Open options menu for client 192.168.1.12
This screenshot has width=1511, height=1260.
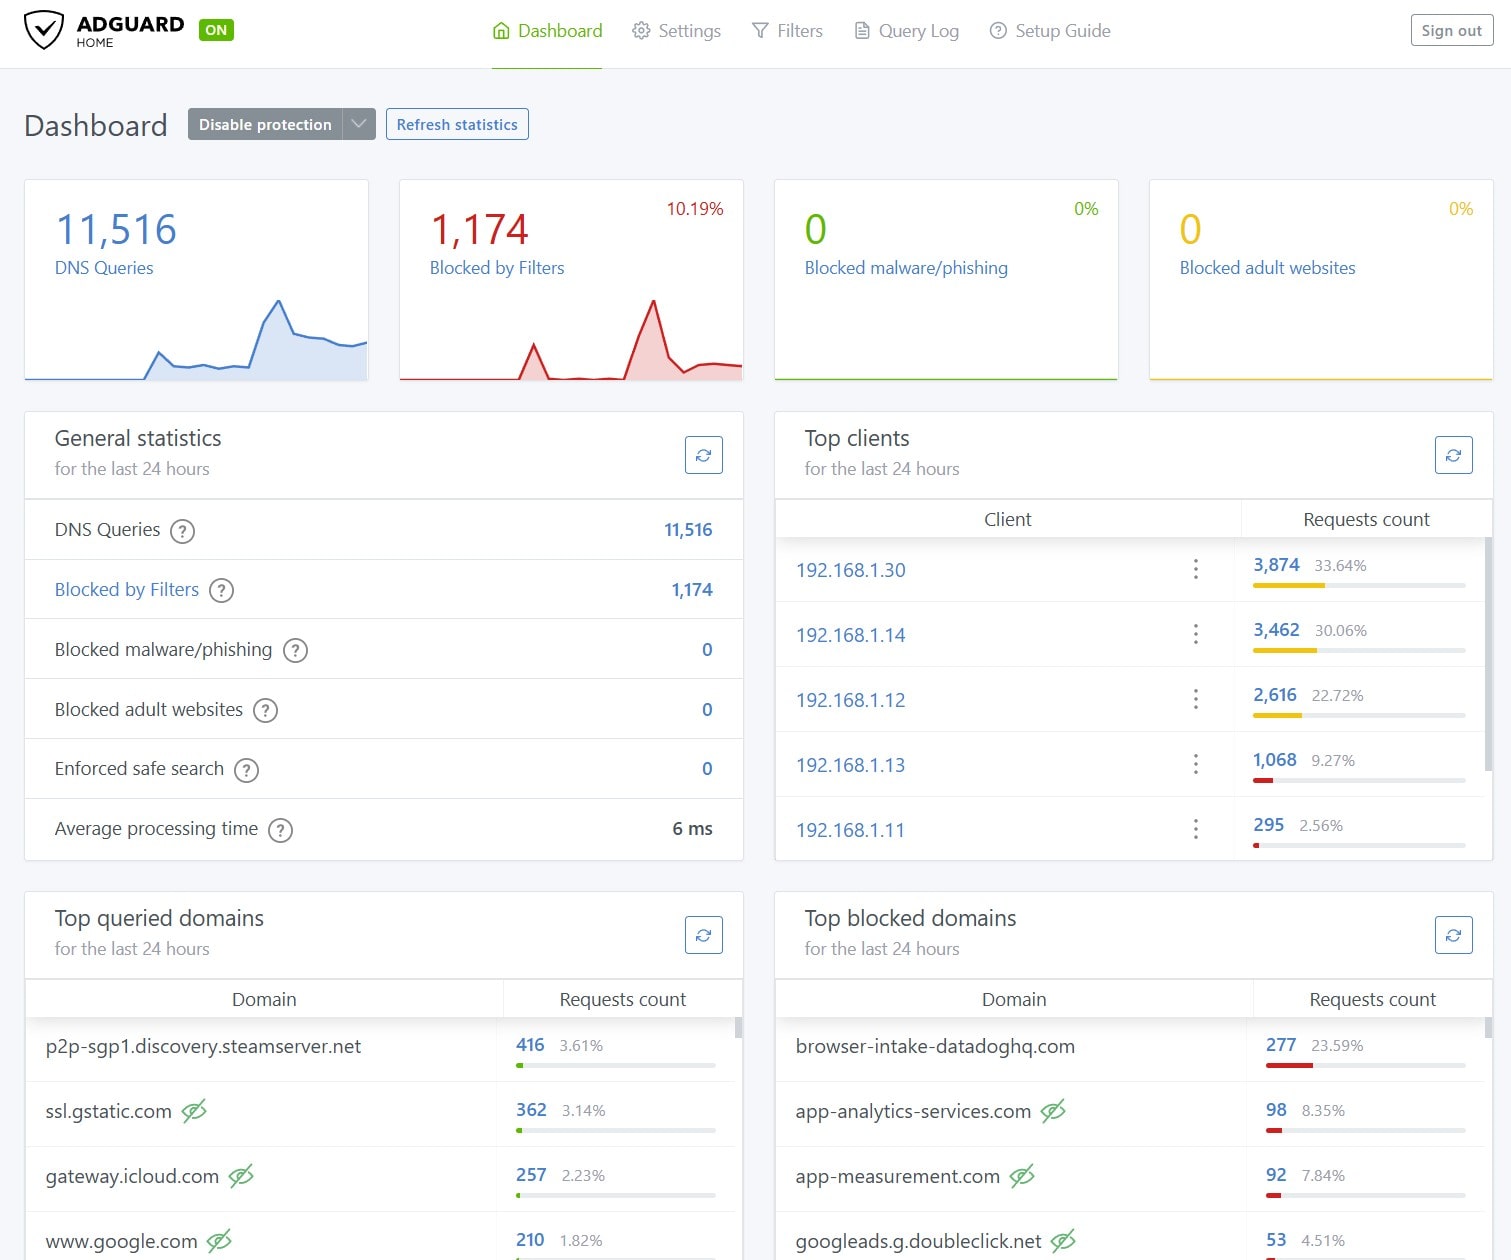[x=1195, y=700]
